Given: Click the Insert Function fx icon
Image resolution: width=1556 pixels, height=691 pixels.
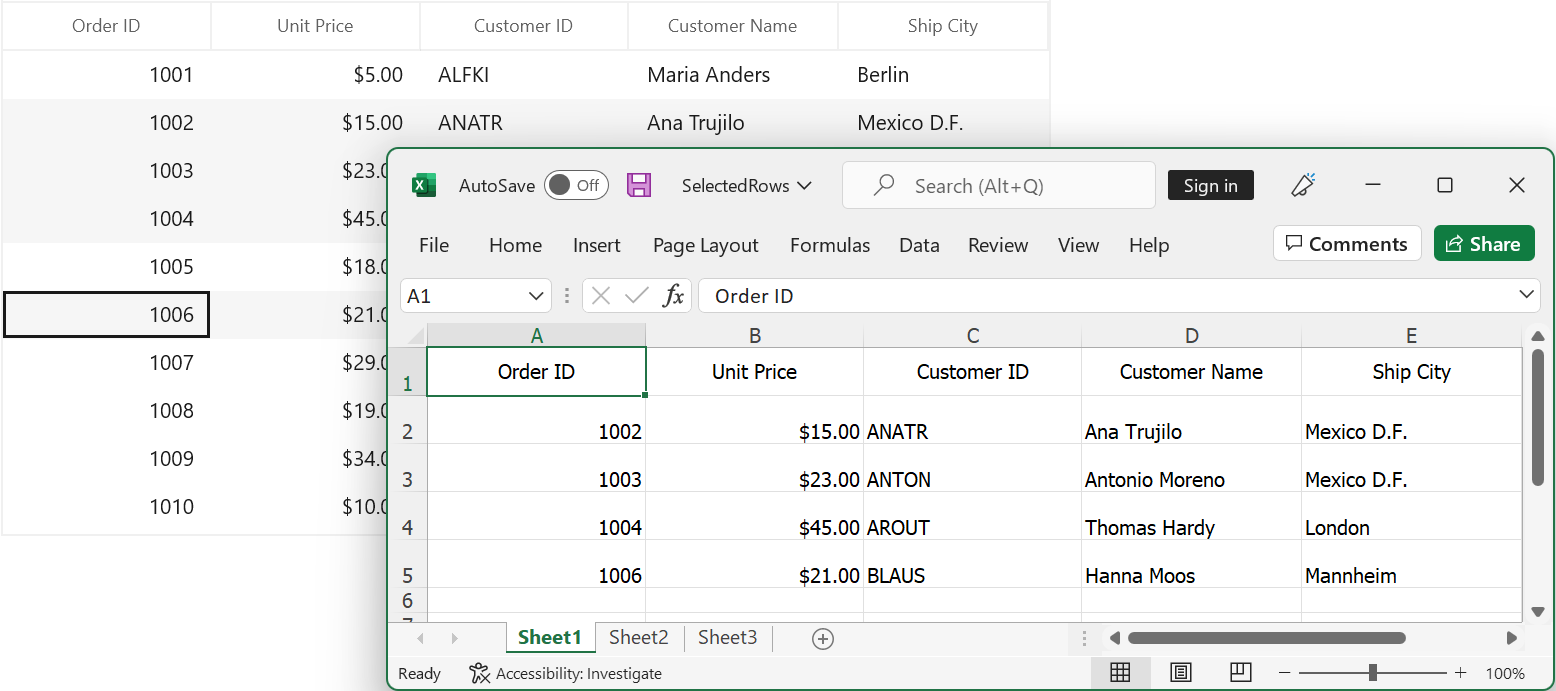Looking at the screenshot, I should [x=674, y=295].
